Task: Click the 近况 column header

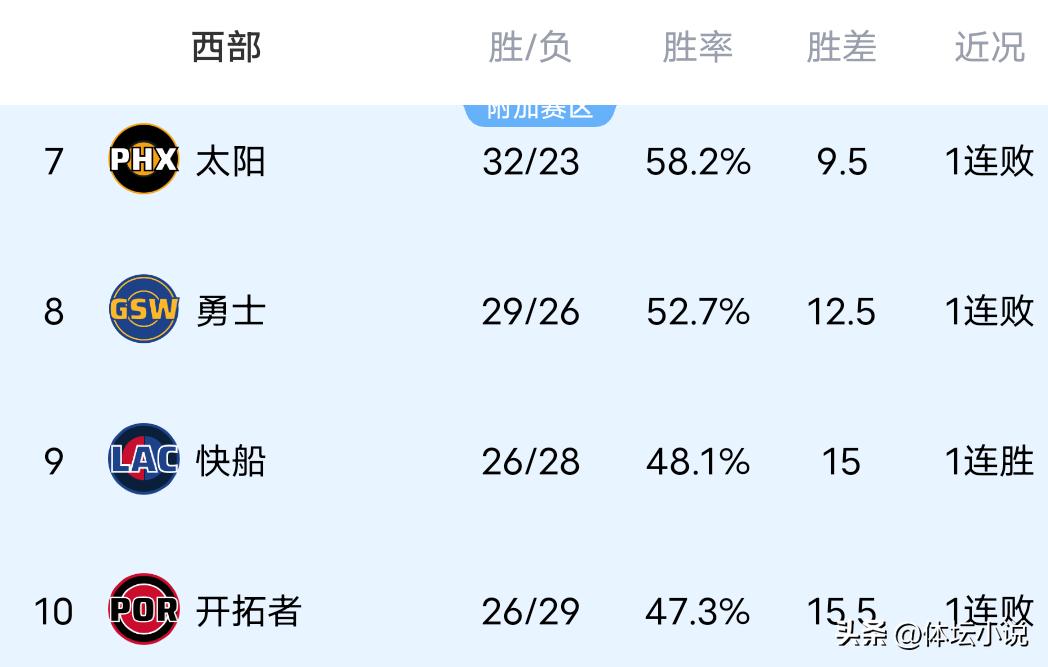Action: click(x=989, y=47)
